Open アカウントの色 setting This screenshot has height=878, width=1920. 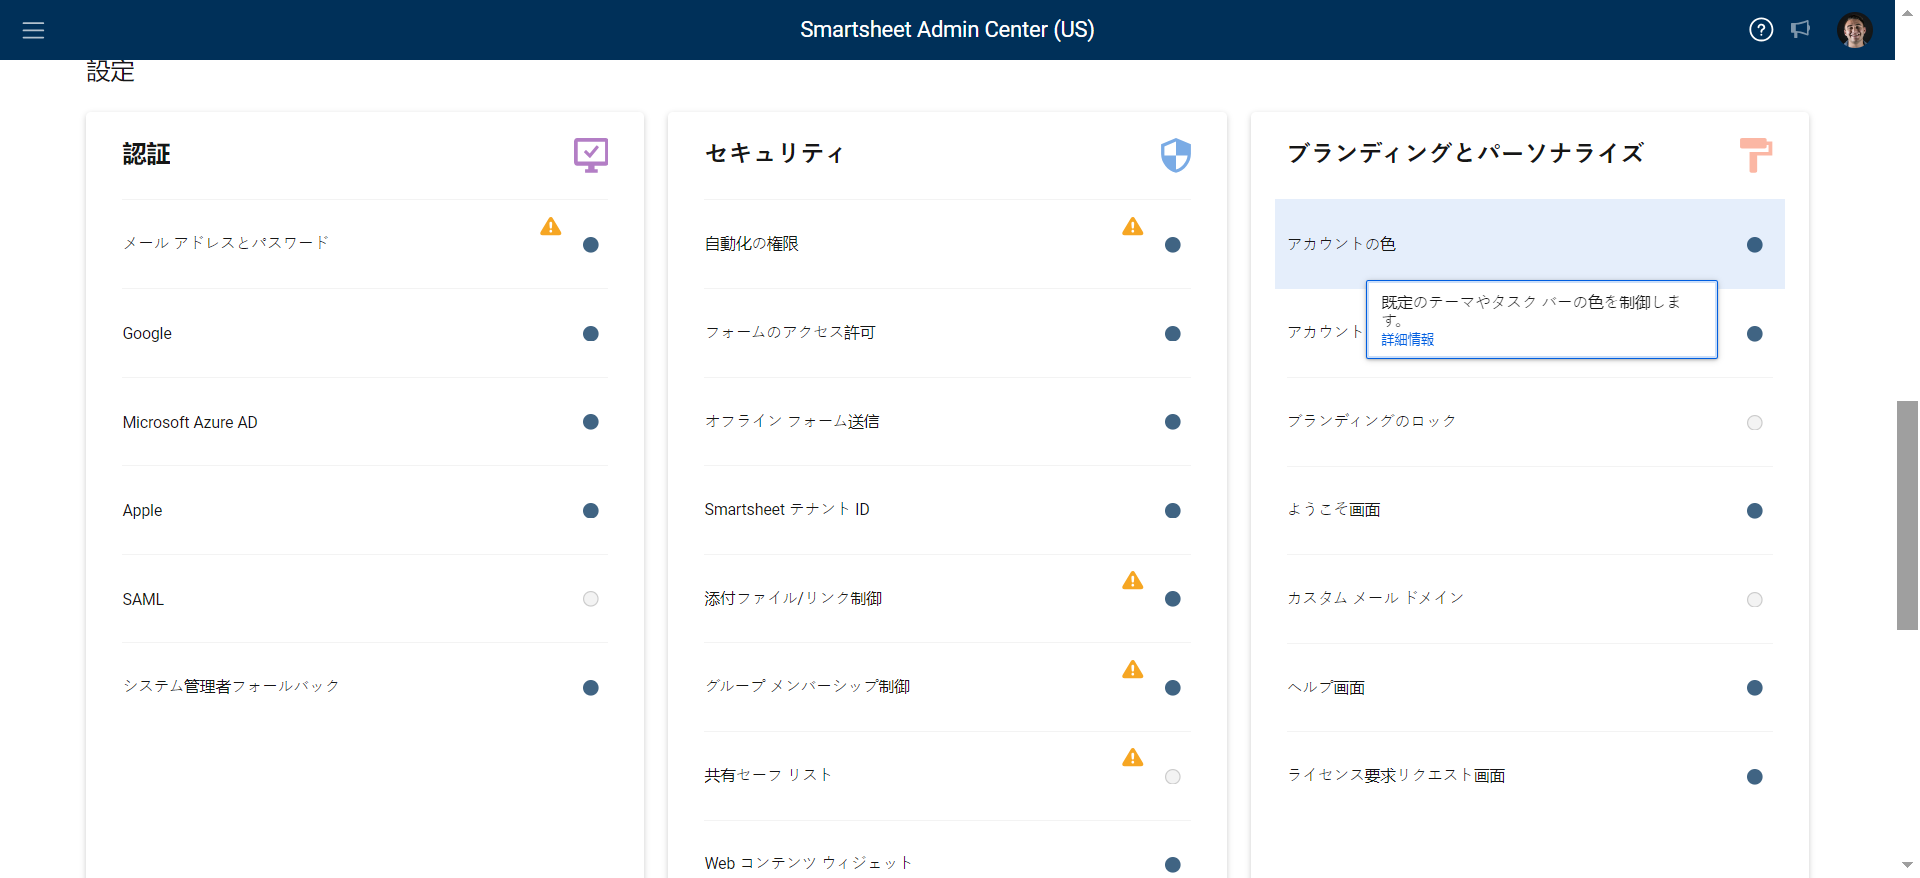click(1530, 244)
